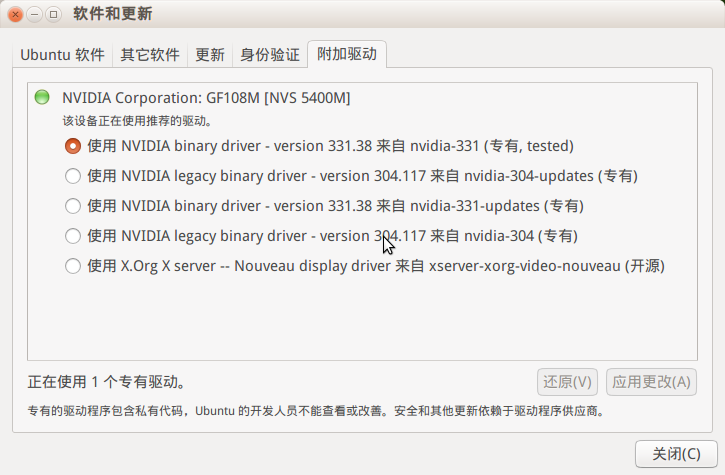Click the green status indicator for NVIDIA device
The image size is (725, 475).
click(x=42, y=97)
